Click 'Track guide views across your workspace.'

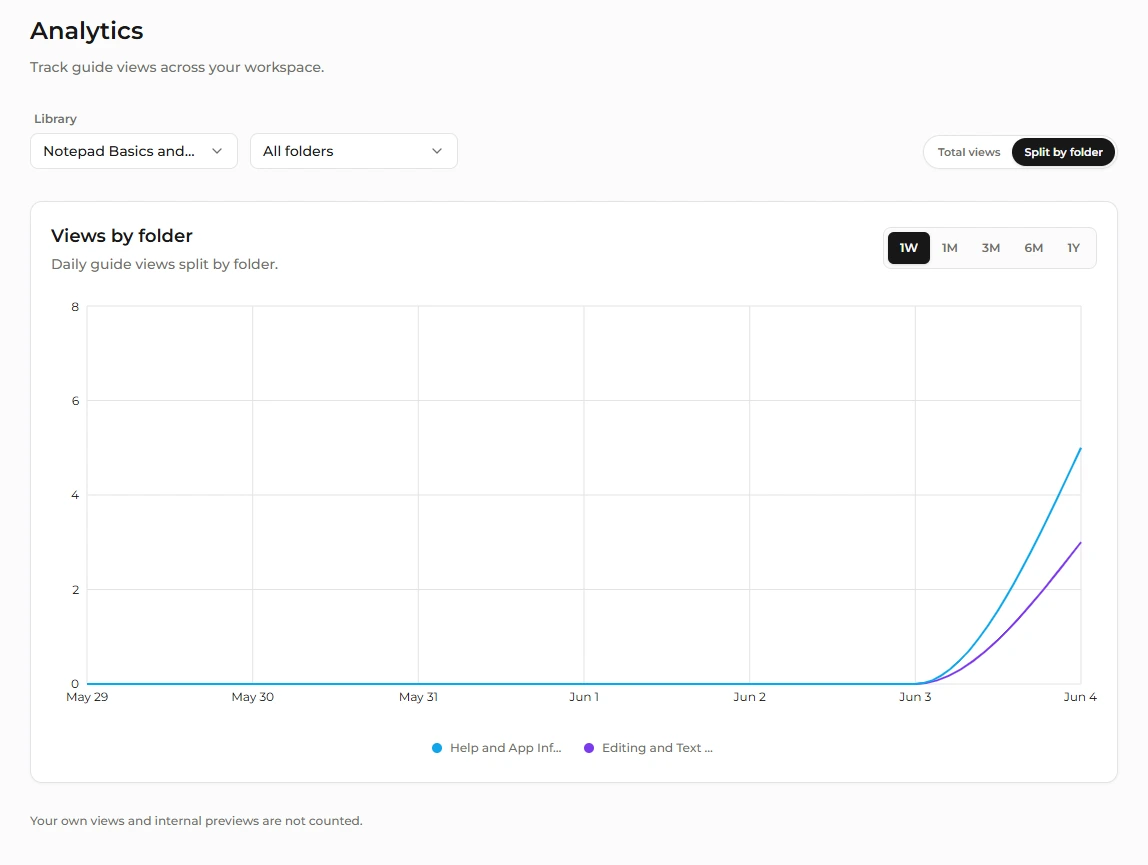pos(177,67)
